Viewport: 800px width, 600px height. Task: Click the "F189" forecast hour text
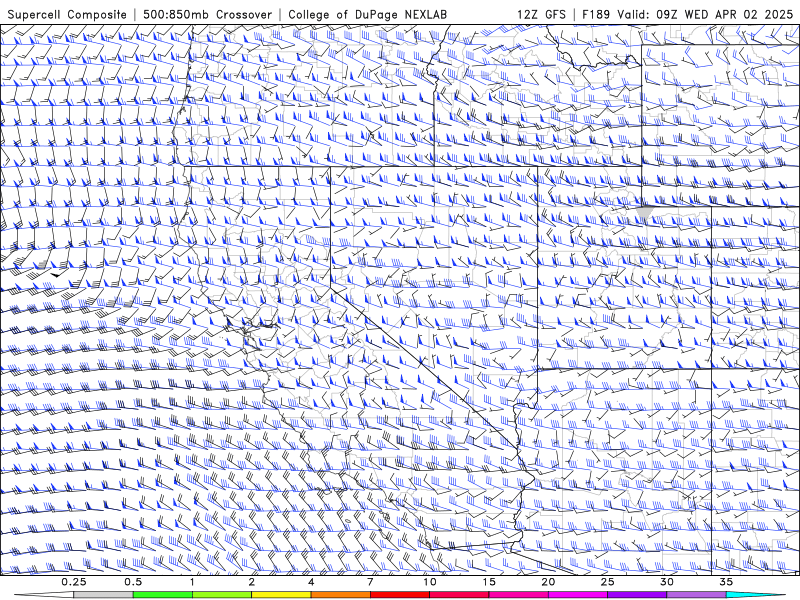pos(596,14)
